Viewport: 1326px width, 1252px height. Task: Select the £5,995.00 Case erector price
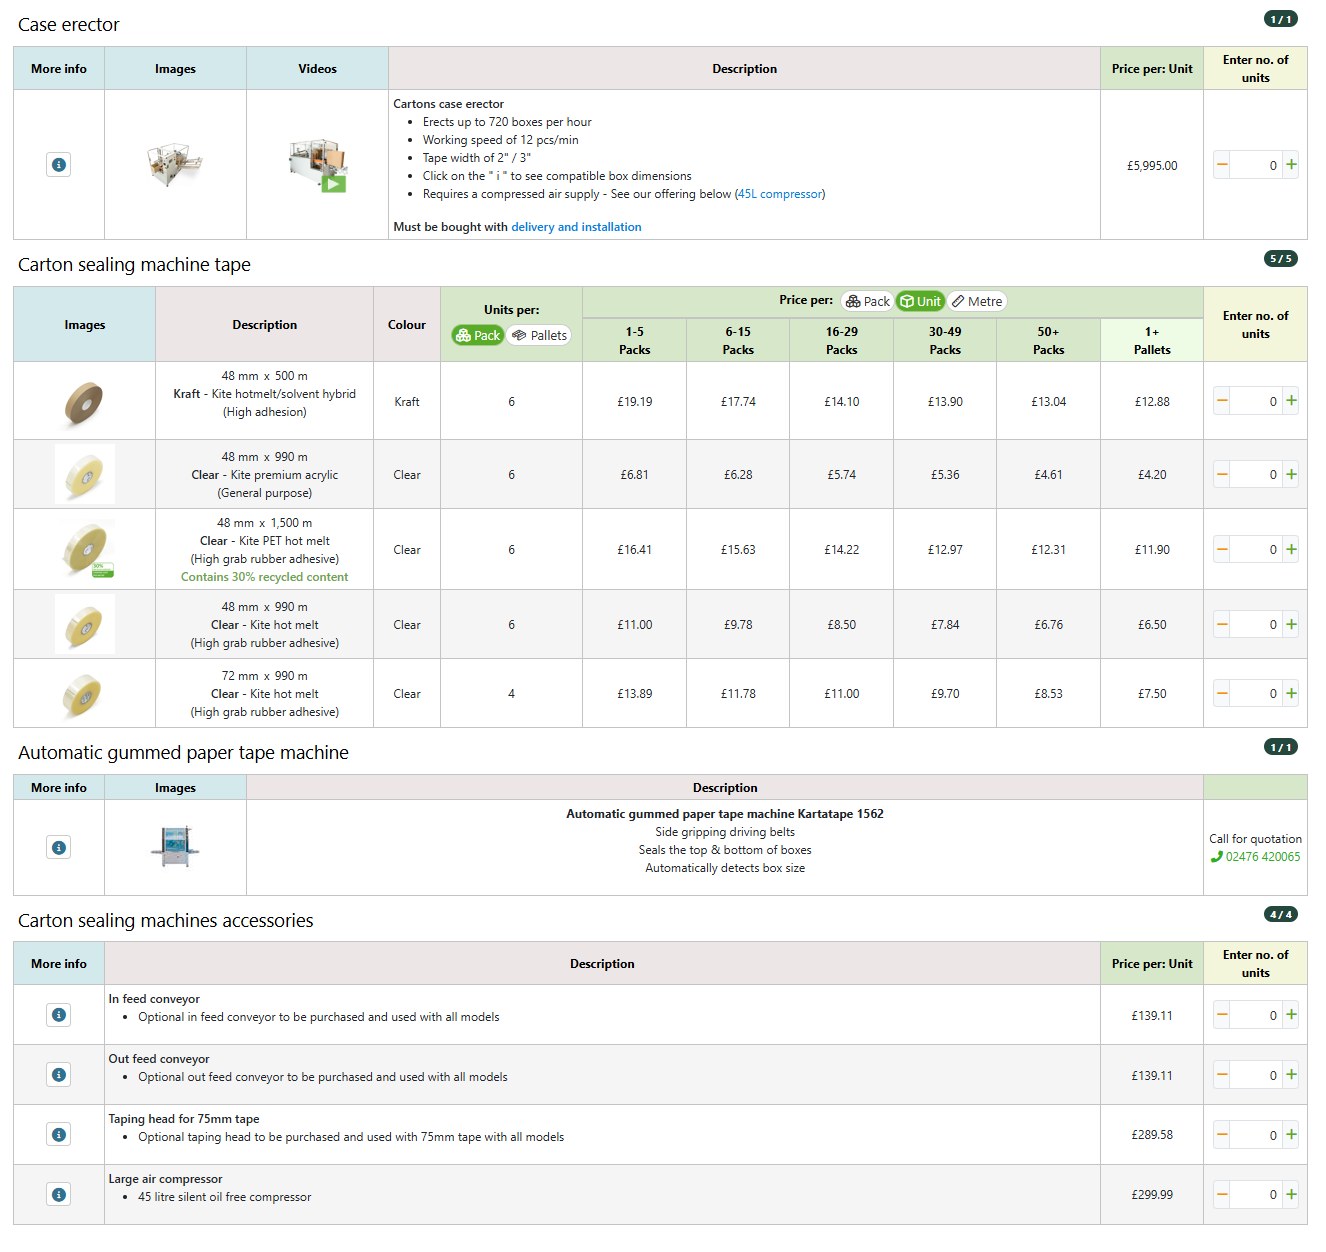pos(1152,166)
